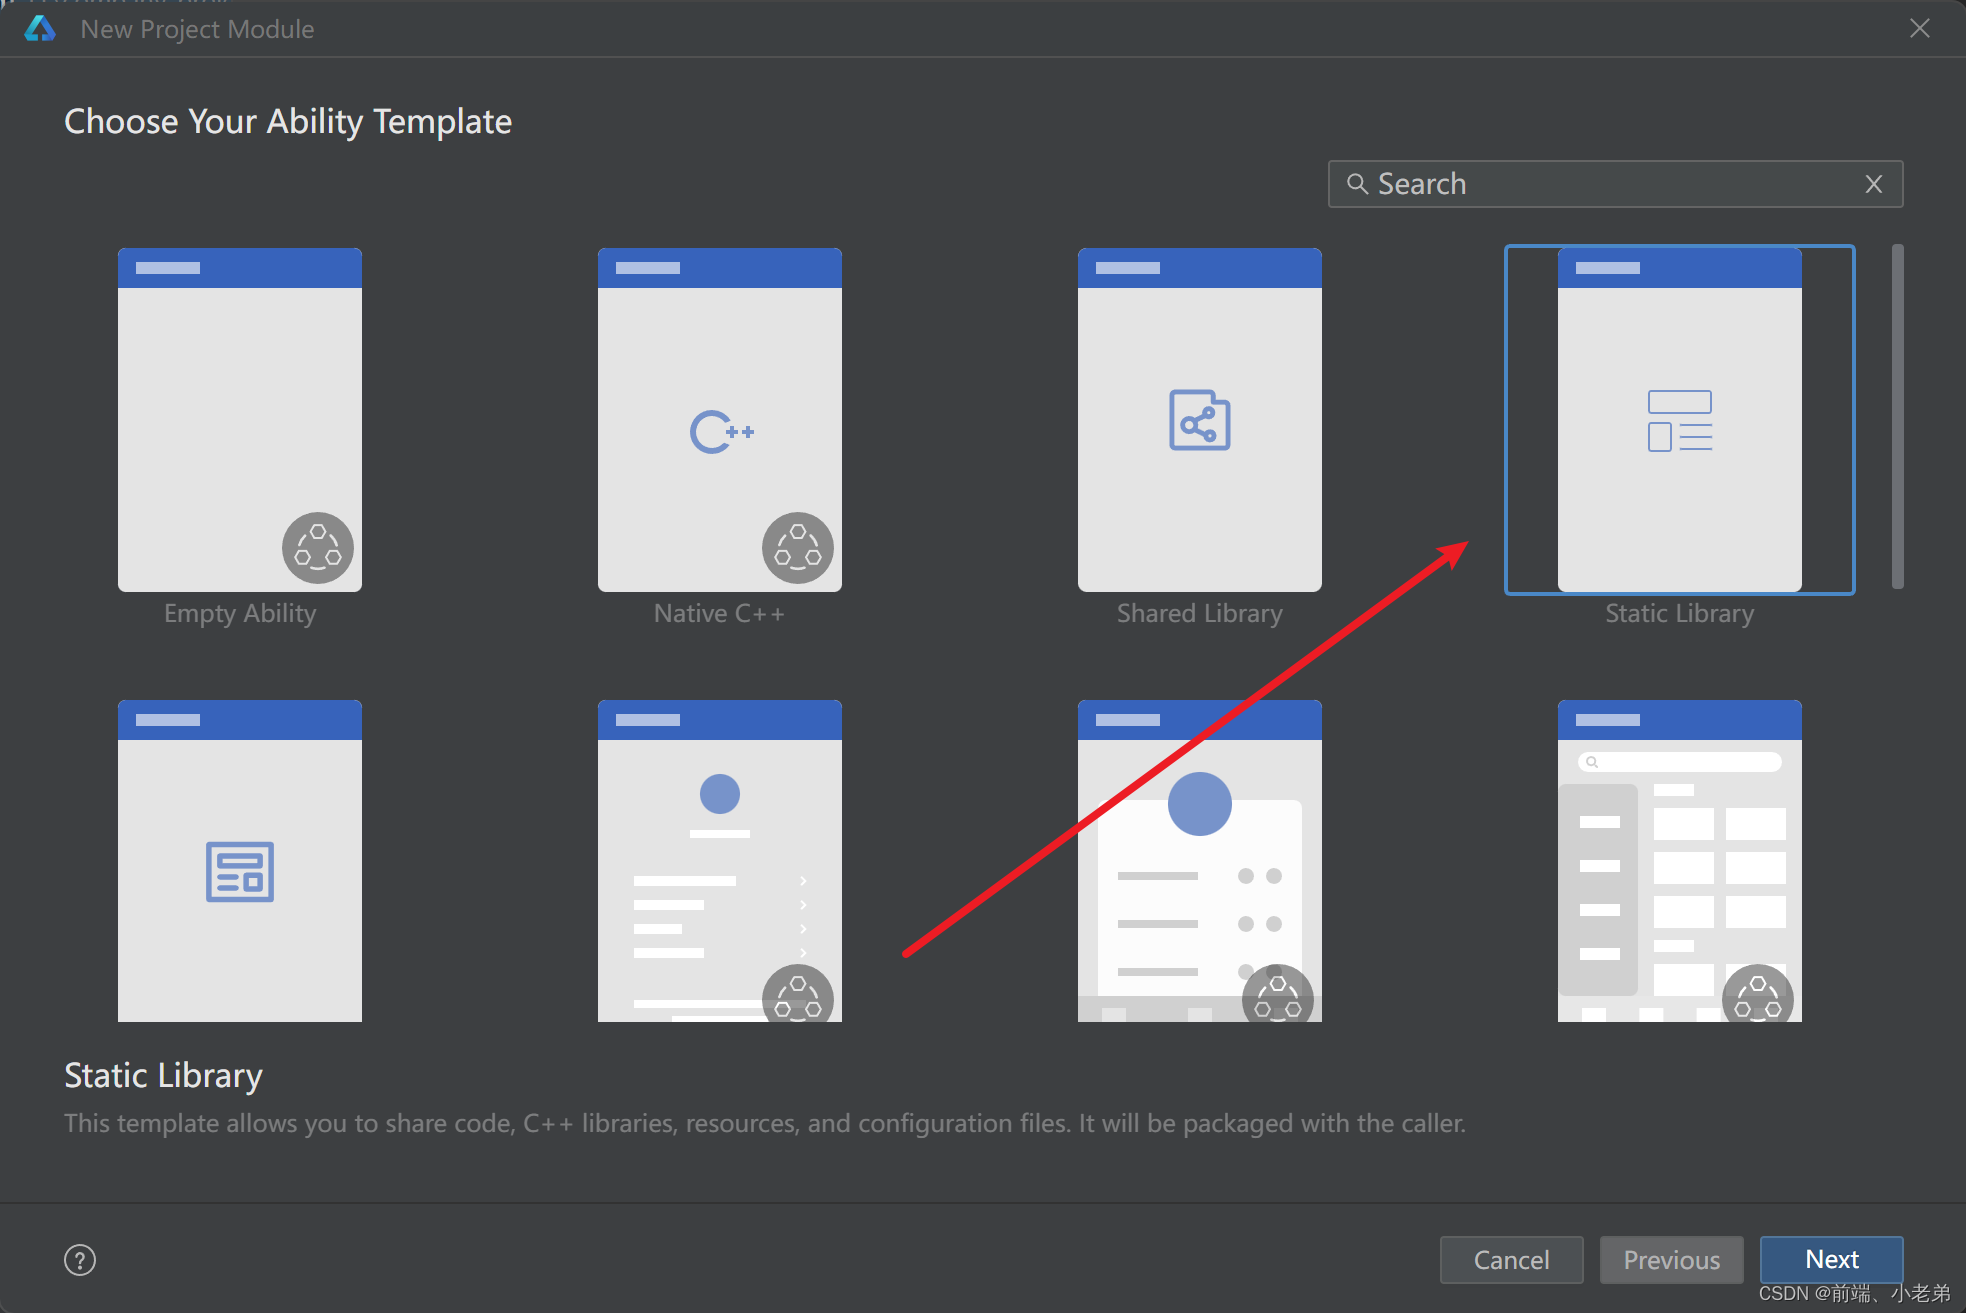Select the Empty Ability template
The width and height of the screenshot is (1966, 1313).
coord(240,420)
